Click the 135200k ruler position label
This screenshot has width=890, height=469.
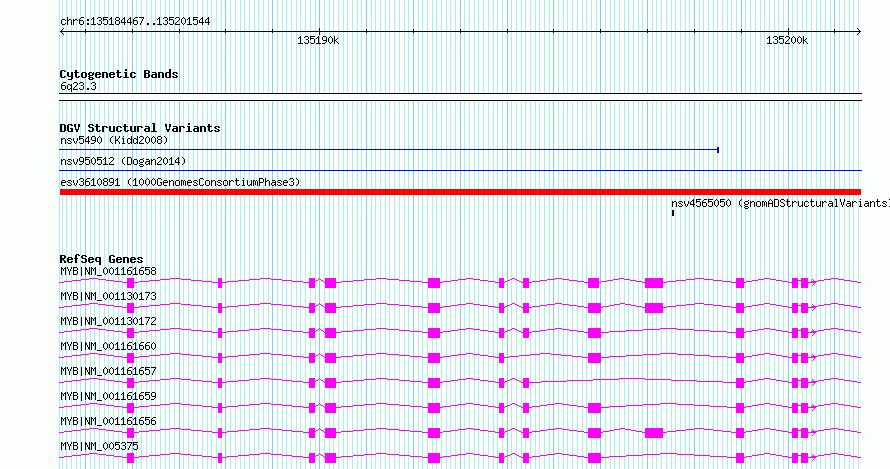coord(787,40)
